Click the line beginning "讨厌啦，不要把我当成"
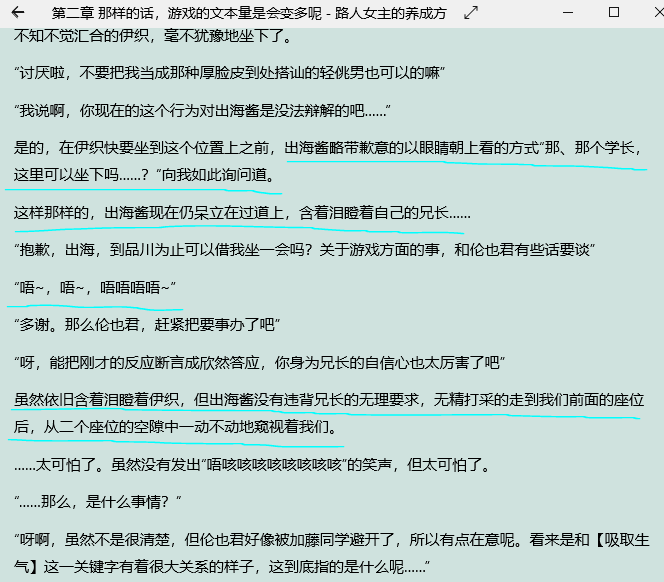The height and width of the screenshot is (582, 664). pyautogui.click(x=230, y=73)
